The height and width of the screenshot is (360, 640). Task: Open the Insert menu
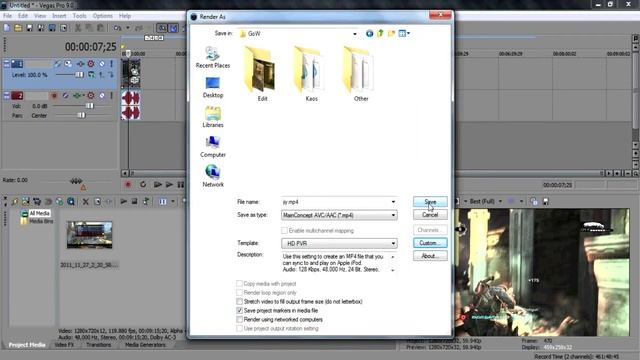click(59, 16)
